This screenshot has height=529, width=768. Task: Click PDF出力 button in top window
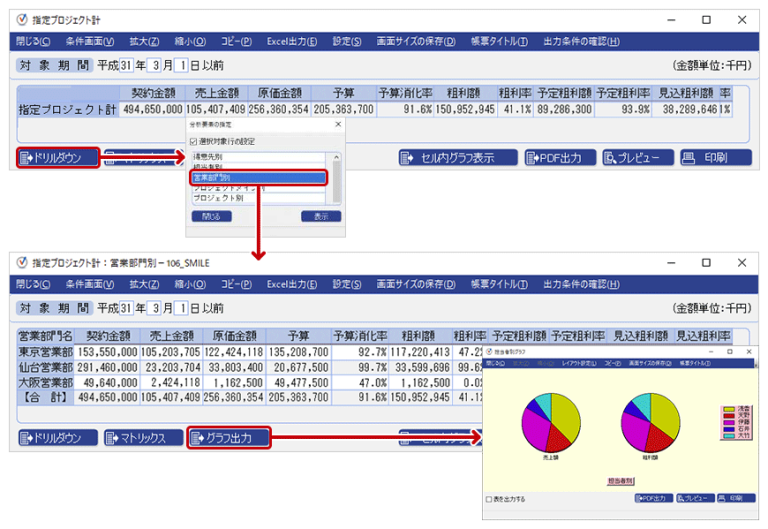560,157
